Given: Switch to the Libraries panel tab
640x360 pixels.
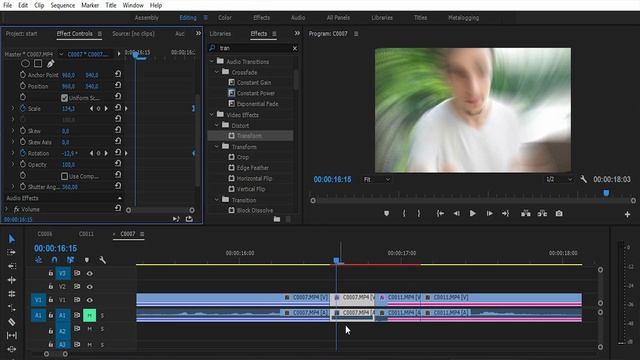Looking at the screenshot, I should pos(220,34).
